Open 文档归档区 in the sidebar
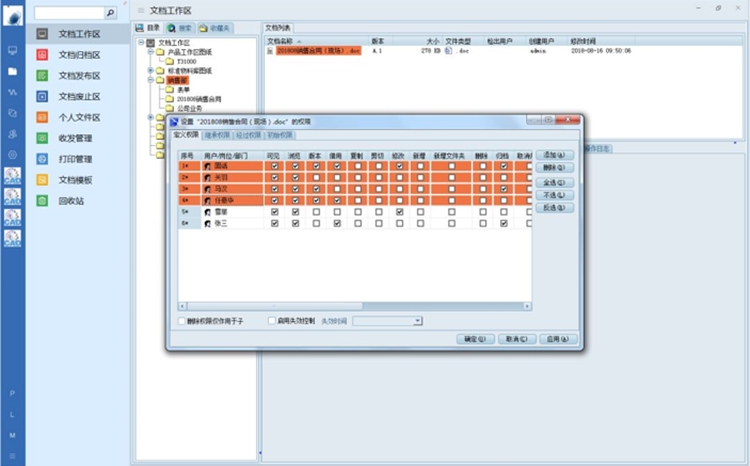750x466 pixels. pos(79,55)
